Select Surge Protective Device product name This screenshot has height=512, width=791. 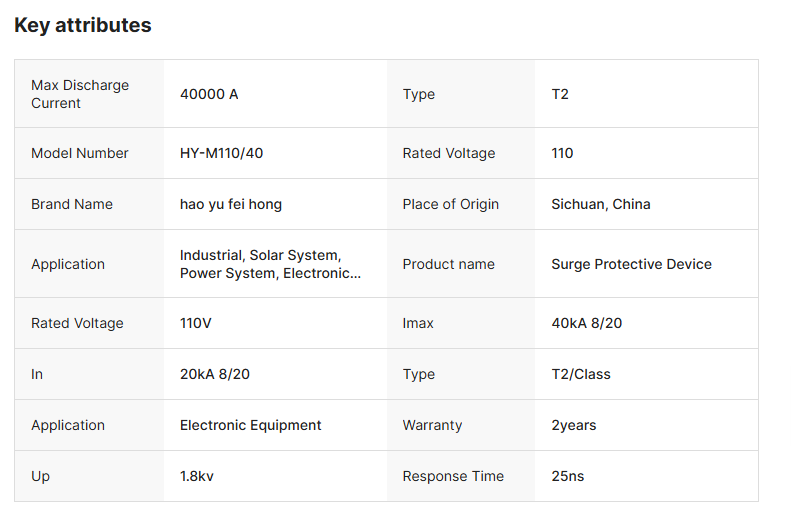tap(631, 264)
